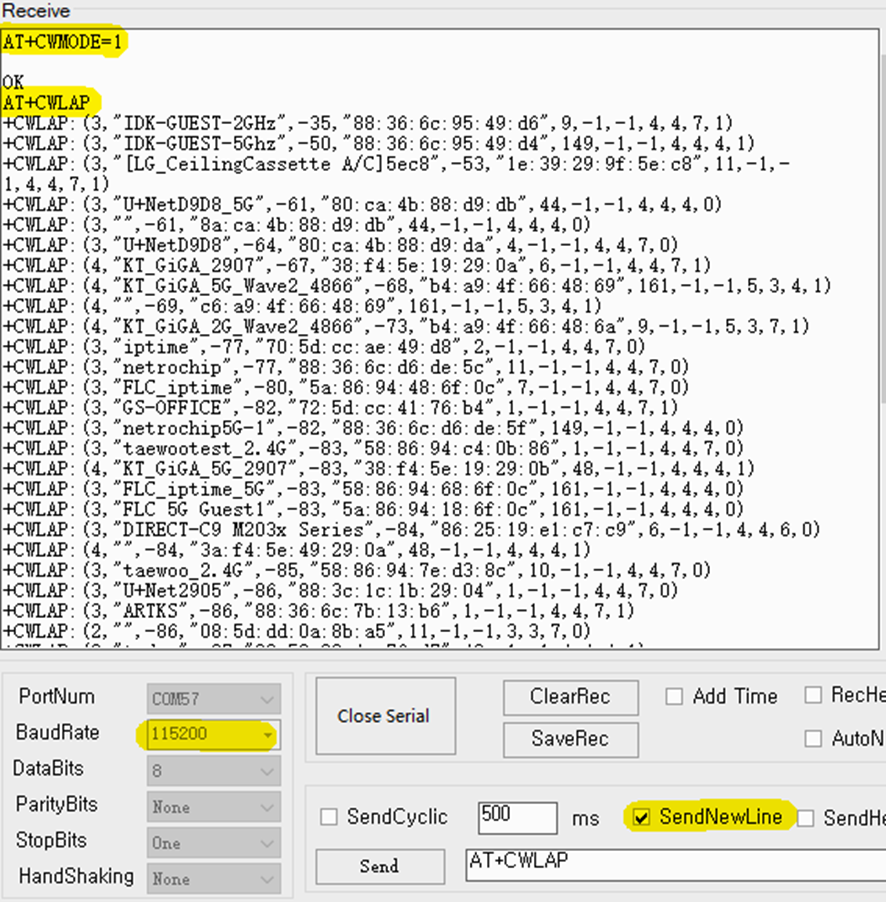Click the netrochip scan result line
886x902 pixels.
click(346, 367)
